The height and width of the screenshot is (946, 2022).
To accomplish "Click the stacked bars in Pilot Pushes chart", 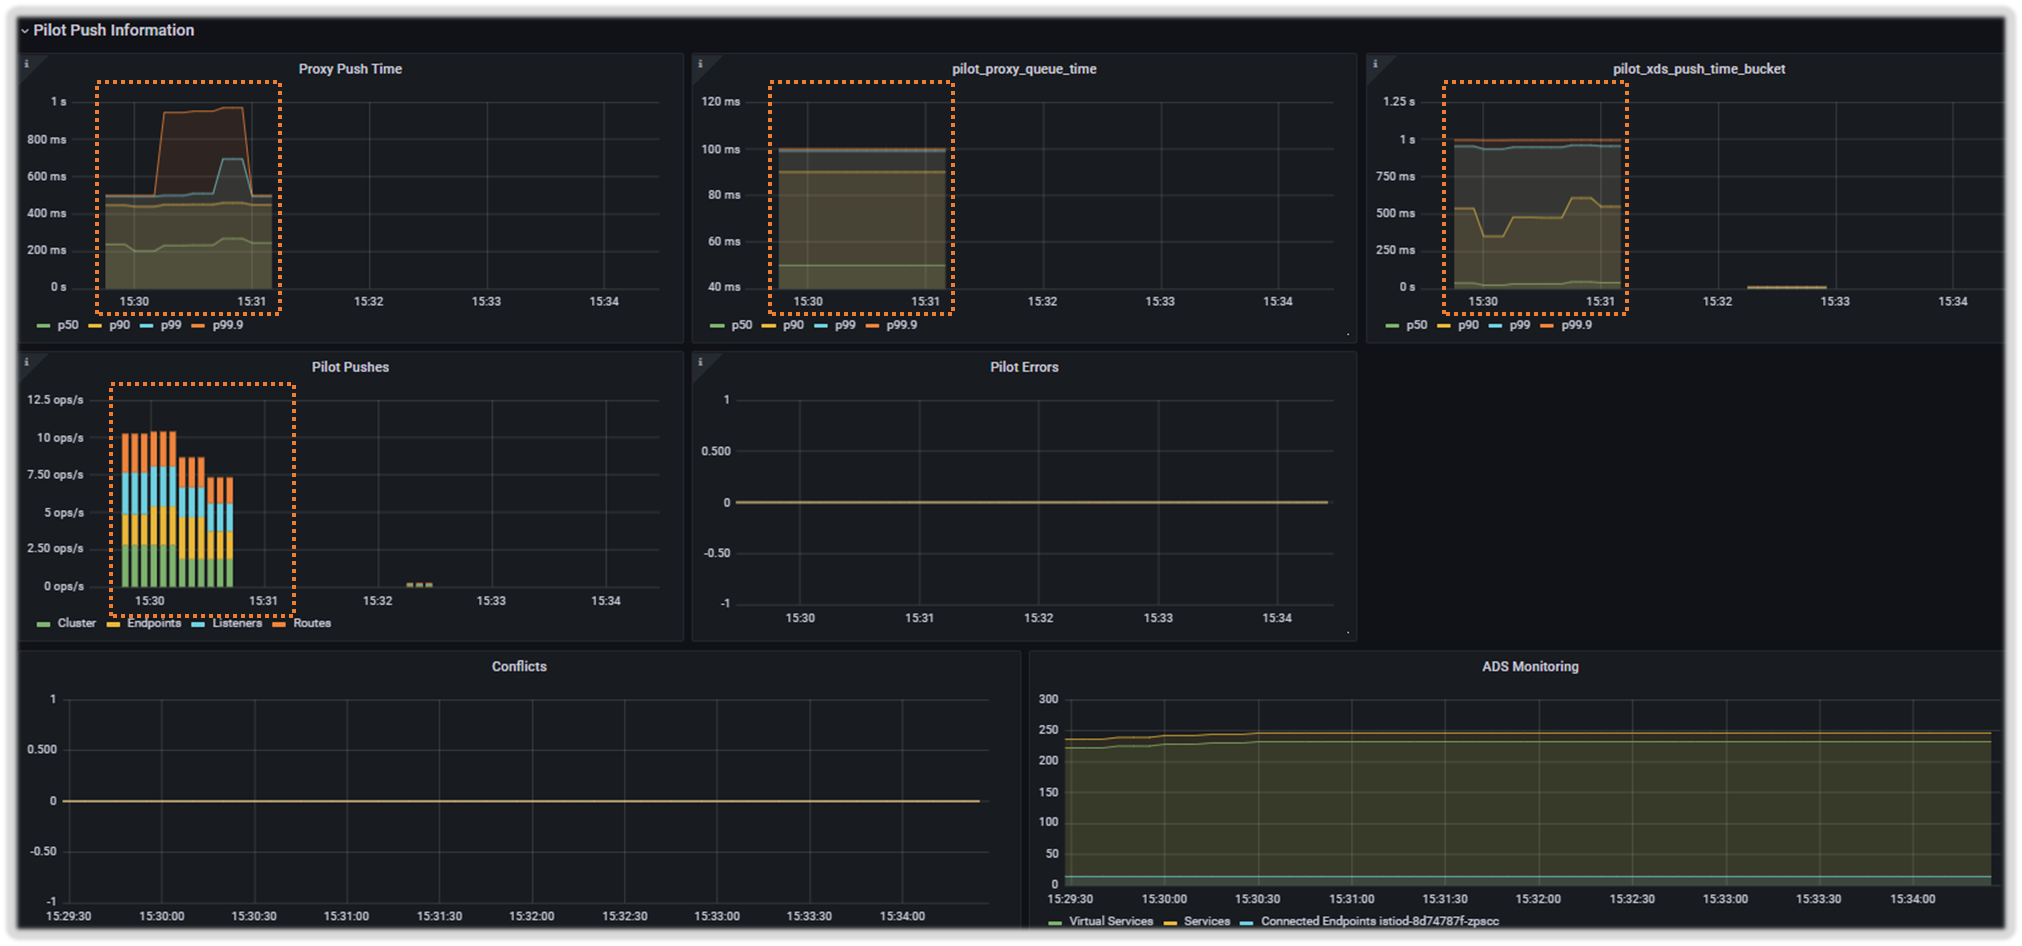I will click(177, 510).
